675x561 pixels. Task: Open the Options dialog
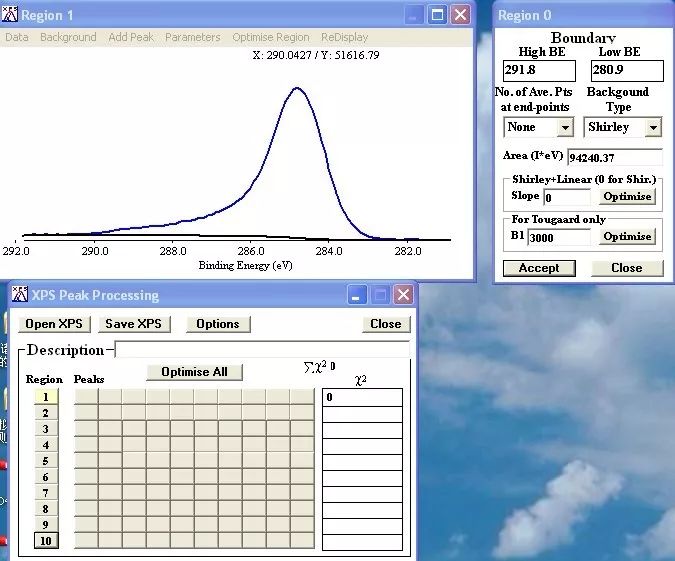[218, 324]
